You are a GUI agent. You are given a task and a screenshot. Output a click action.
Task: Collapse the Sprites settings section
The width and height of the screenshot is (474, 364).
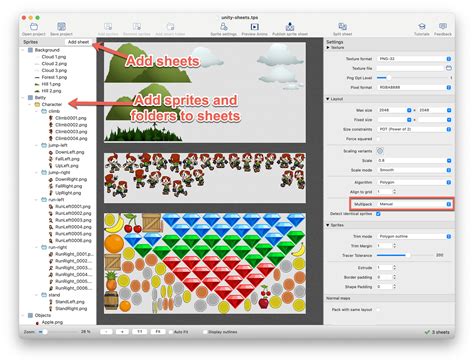point(328,225)
